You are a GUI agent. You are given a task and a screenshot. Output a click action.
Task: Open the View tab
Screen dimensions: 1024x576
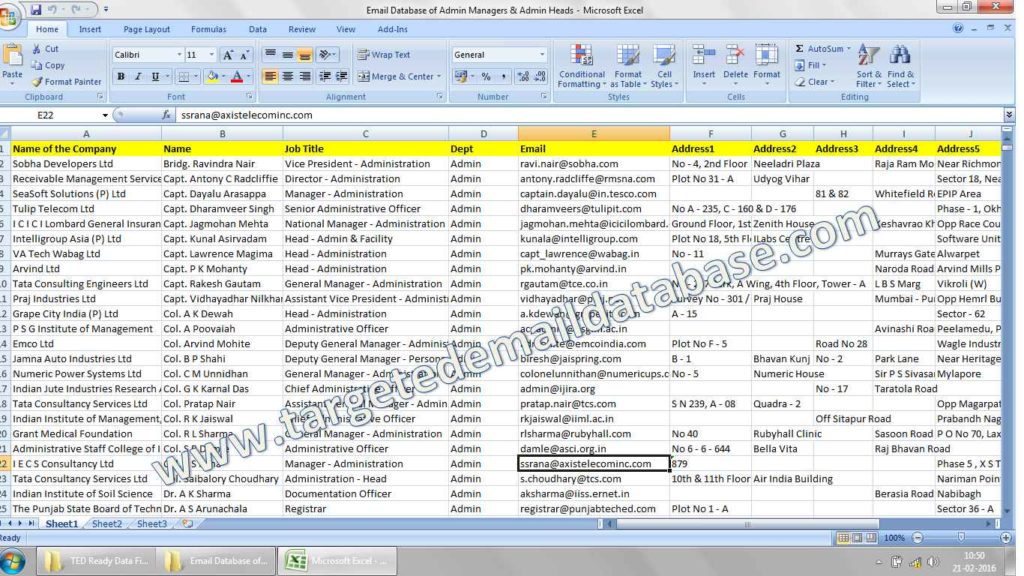pyautogui.click(x=345, y=29)
